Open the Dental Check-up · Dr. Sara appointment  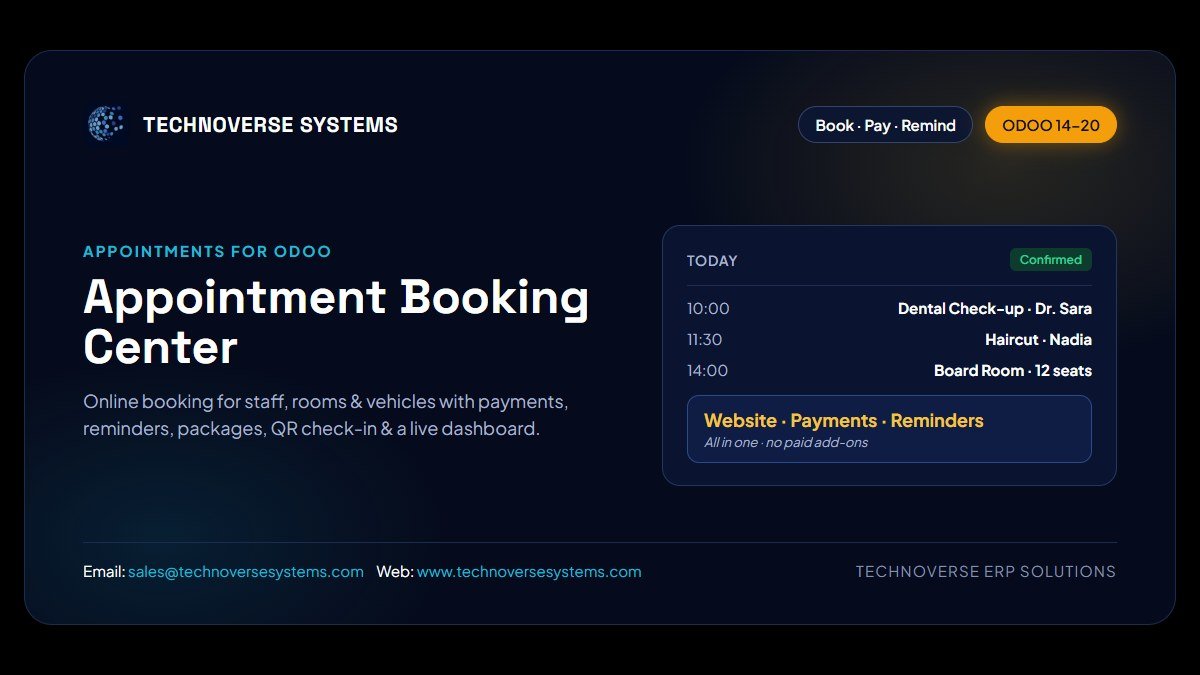coord(995,309)
